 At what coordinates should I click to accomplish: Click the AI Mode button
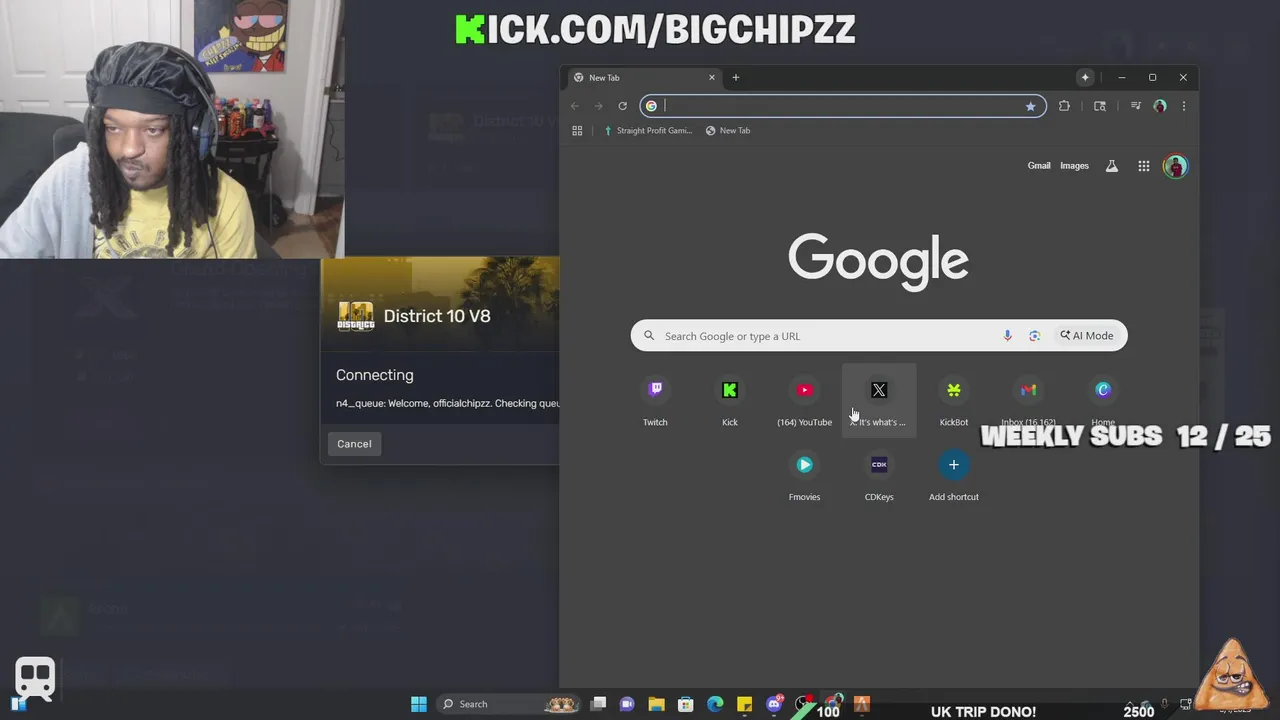(1087, 336)
